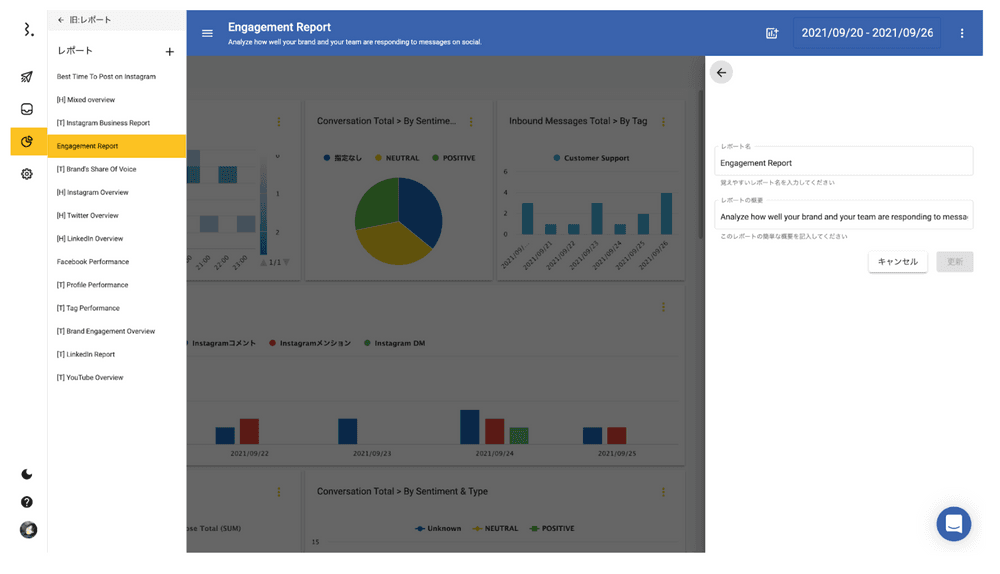This screenshot has width=1000, height=574.
Task: Open header three-dot more options menu
Action: click(x=962, y=33)
